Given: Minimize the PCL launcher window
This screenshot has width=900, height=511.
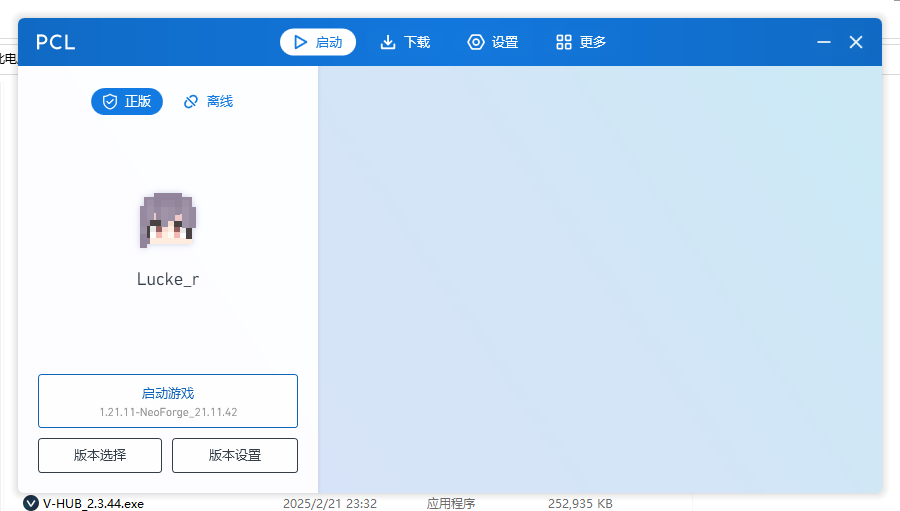Looking at the screenshot, I should click(x=824, y=42).
